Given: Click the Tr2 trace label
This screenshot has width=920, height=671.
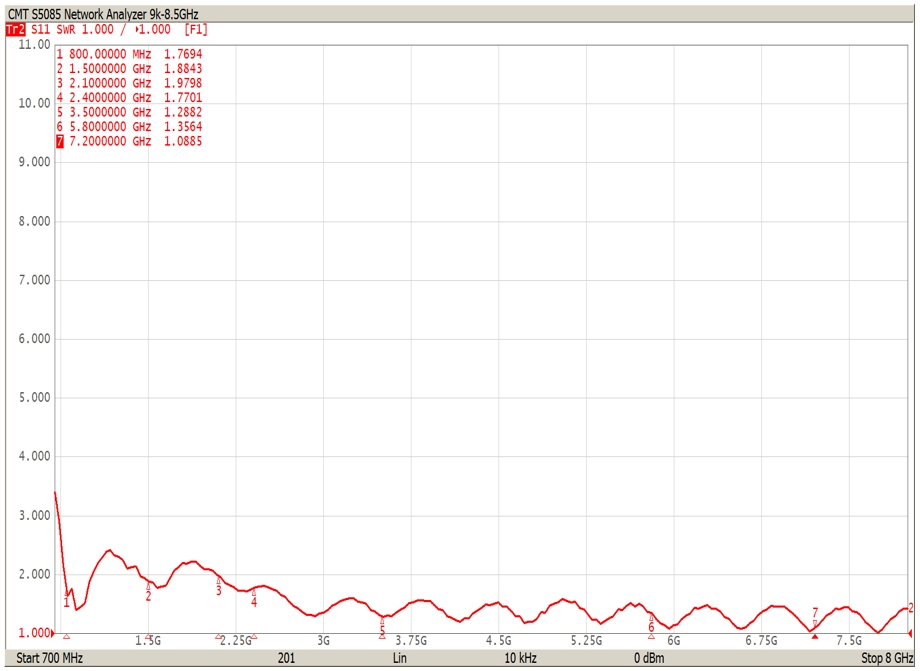Looking at the screenshot, I should coord(14,30).
